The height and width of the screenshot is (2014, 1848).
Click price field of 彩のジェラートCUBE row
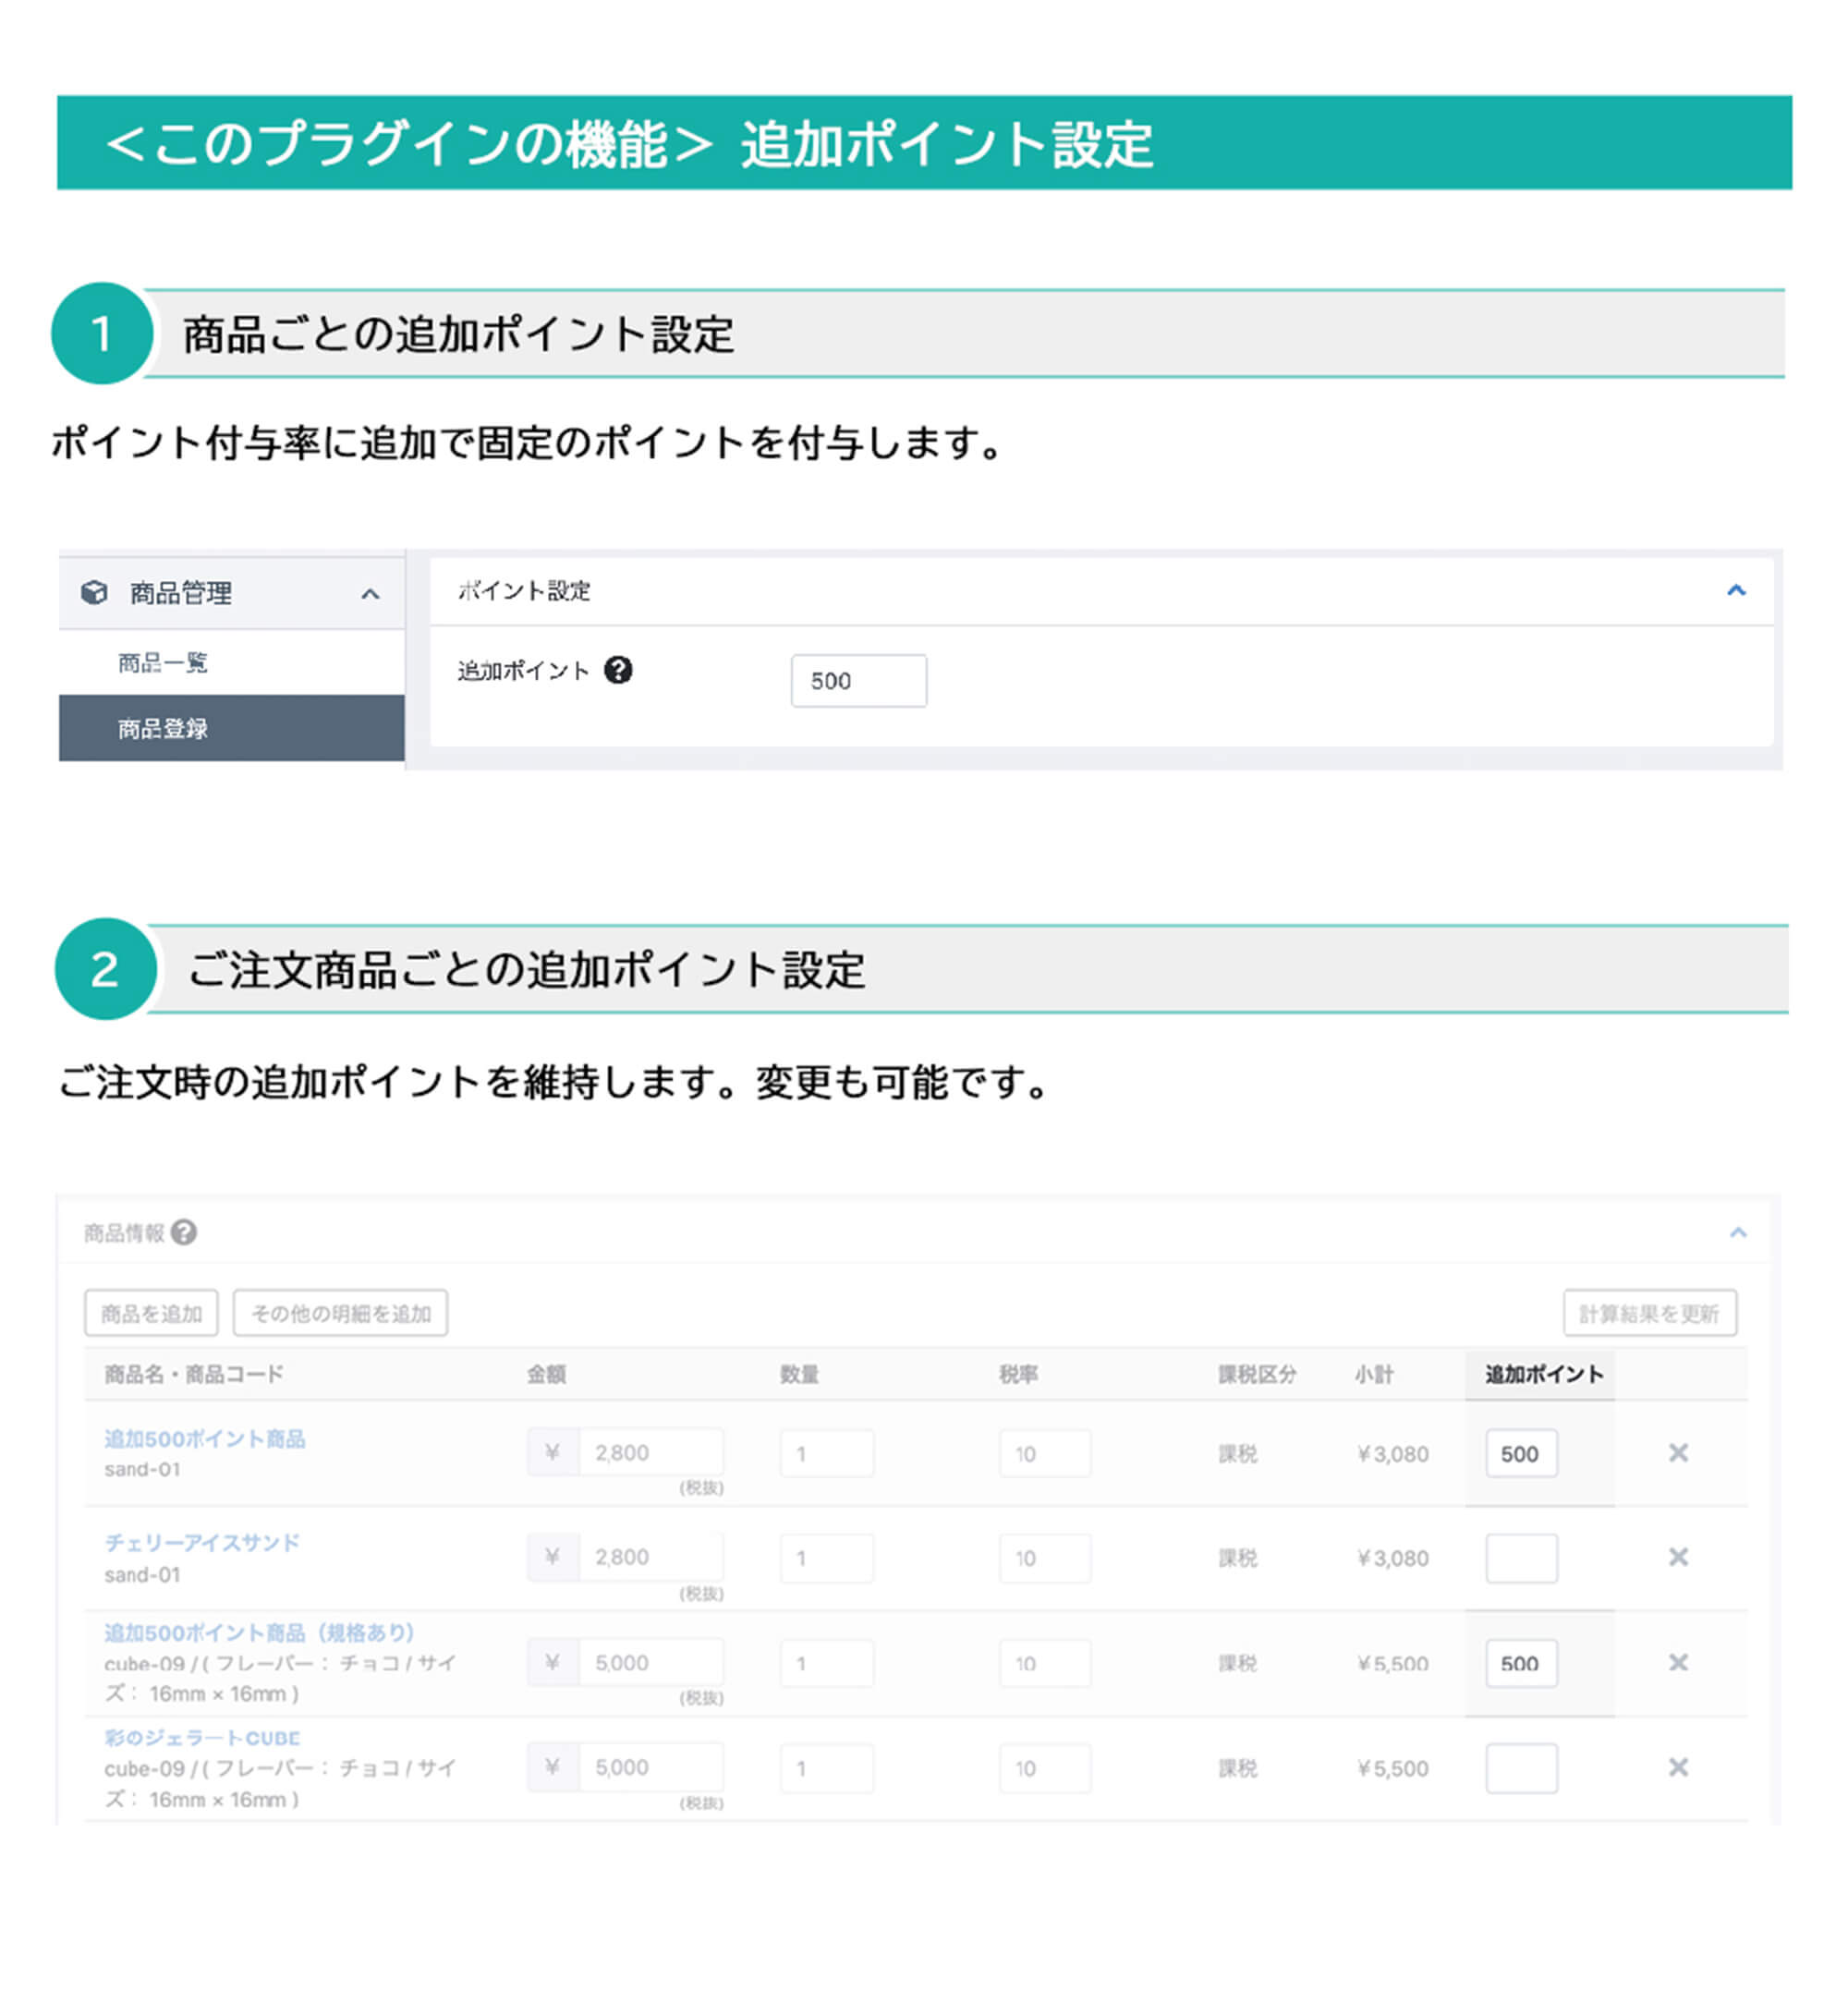(x=650, y=1767)
